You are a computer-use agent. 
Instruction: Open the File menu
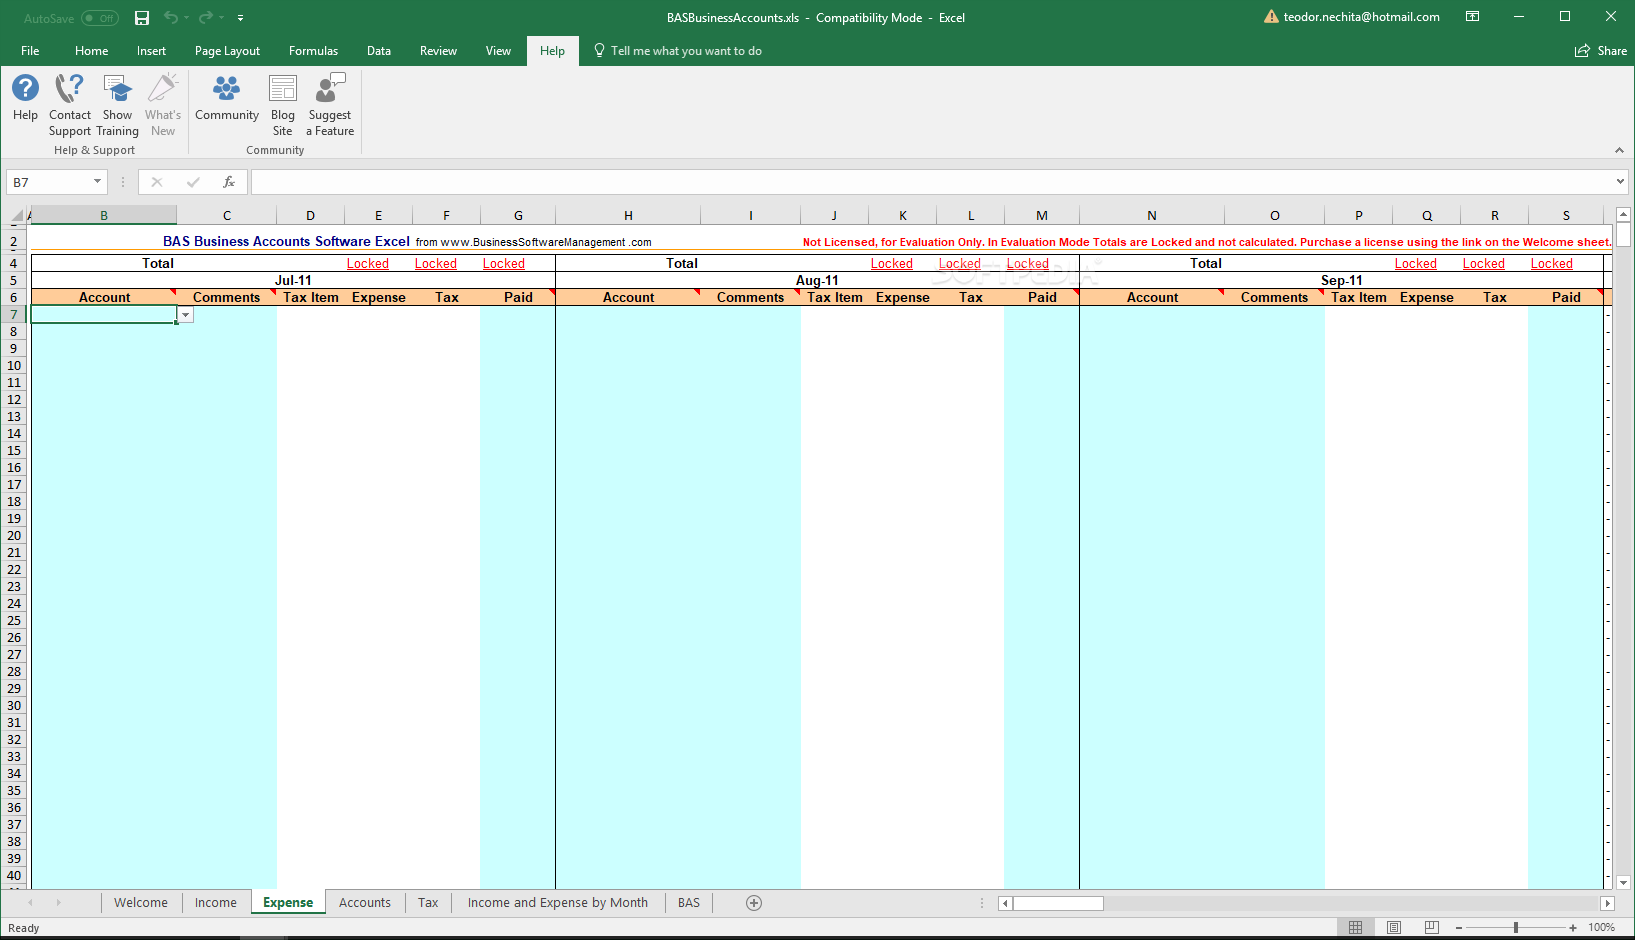click(x=30, y=51)
